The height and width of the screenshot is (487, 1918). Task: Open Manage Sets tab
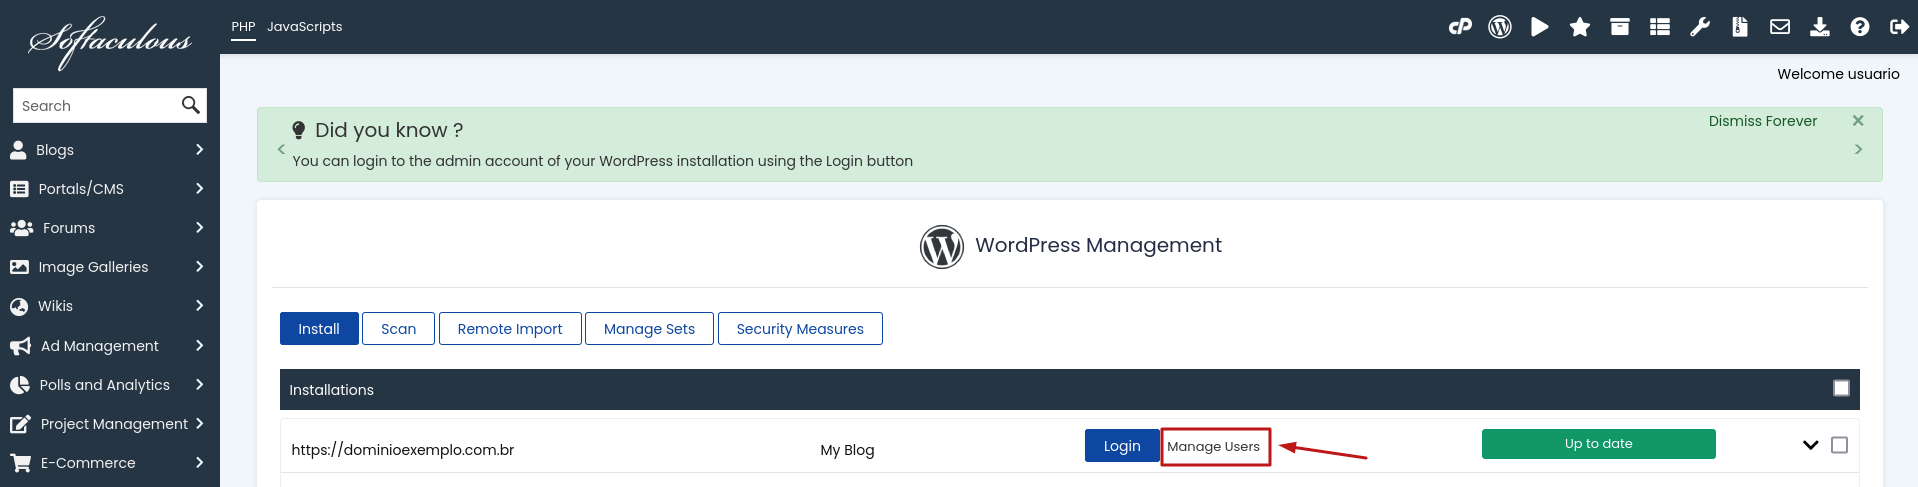(649, 329)
